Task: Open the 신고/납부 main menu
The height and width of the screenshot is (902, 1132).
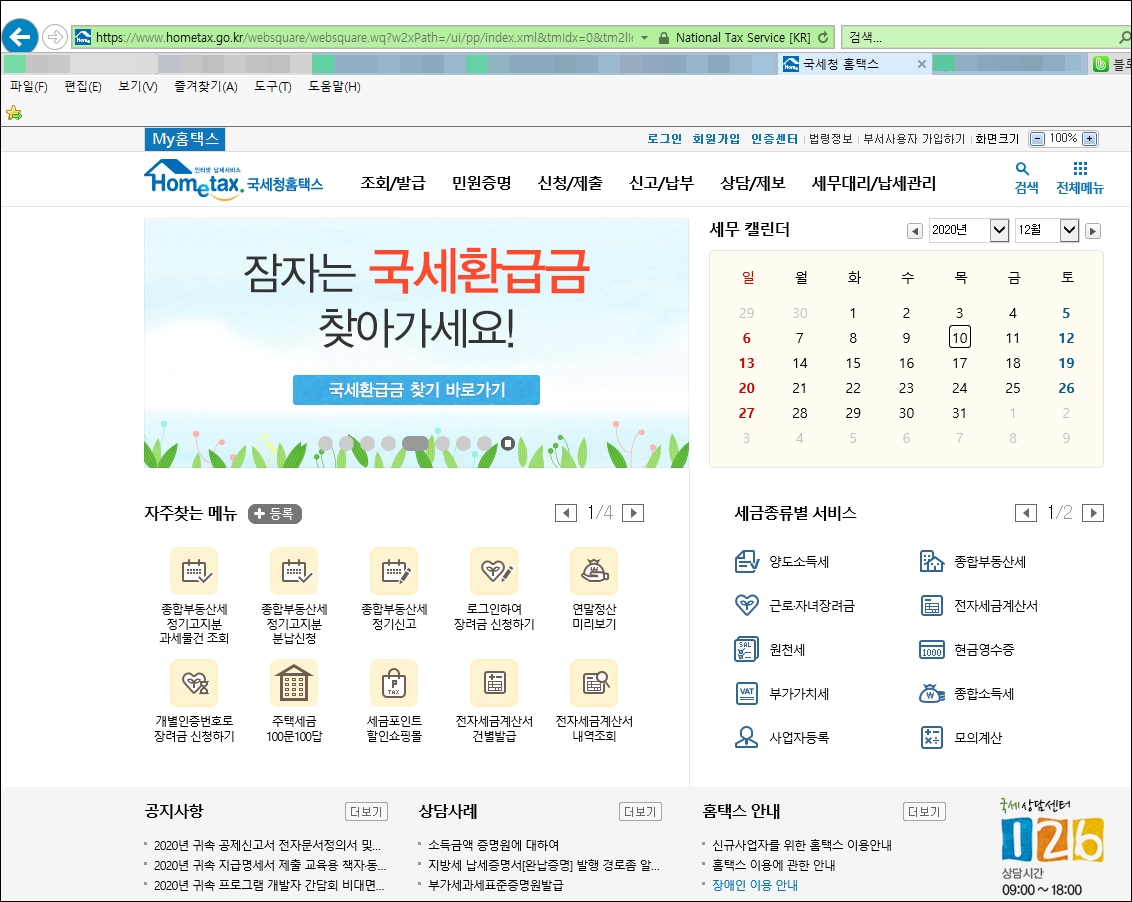Action: click(x=661, y=183)
